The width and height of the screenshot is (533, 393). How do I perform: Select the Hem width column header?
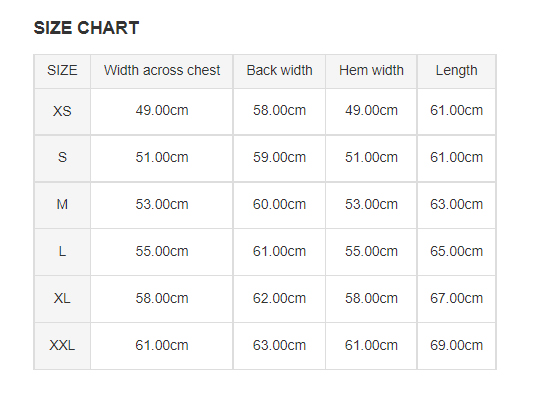371,71
